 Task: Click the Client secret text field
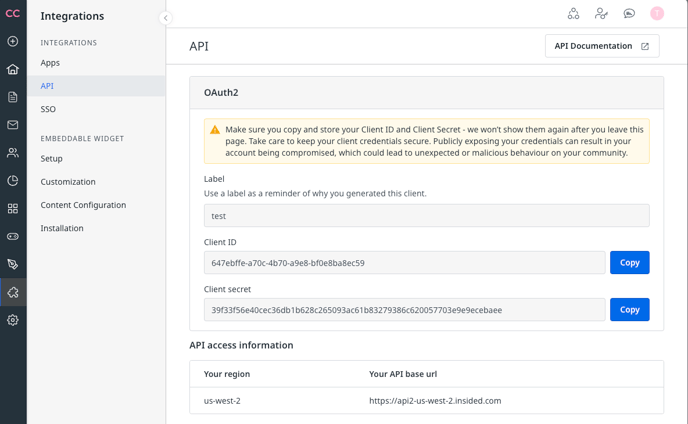click(405, 309)
